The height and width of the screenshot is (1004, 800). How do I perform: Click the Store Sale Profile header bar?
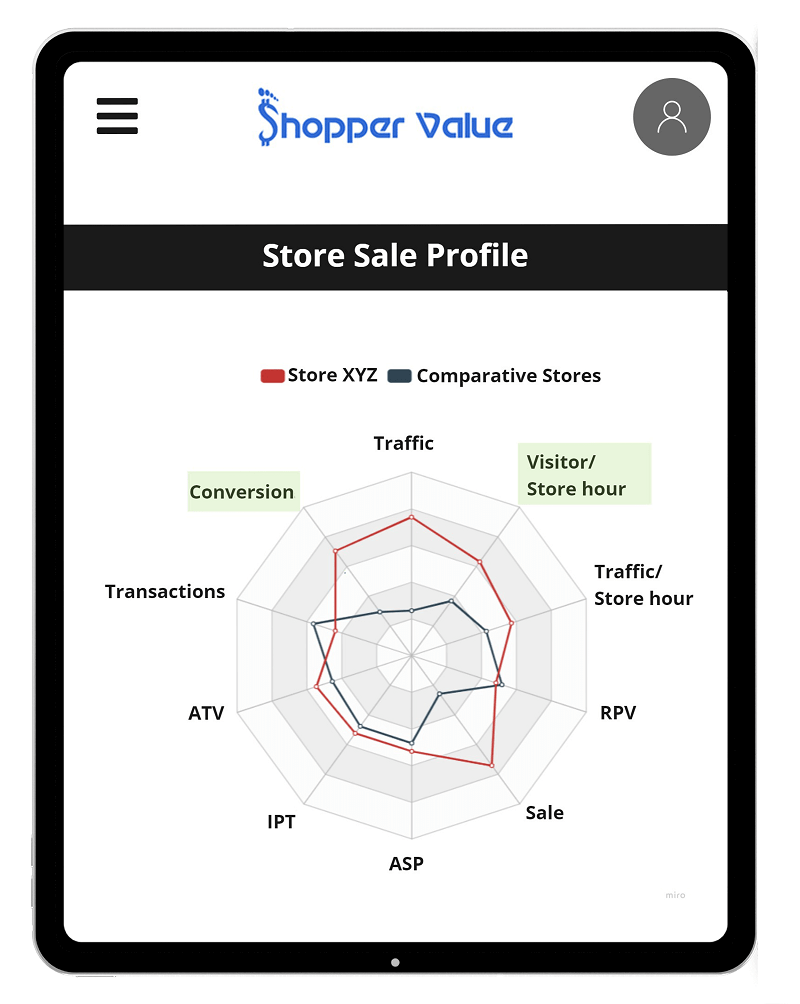[x=395, y=257]
